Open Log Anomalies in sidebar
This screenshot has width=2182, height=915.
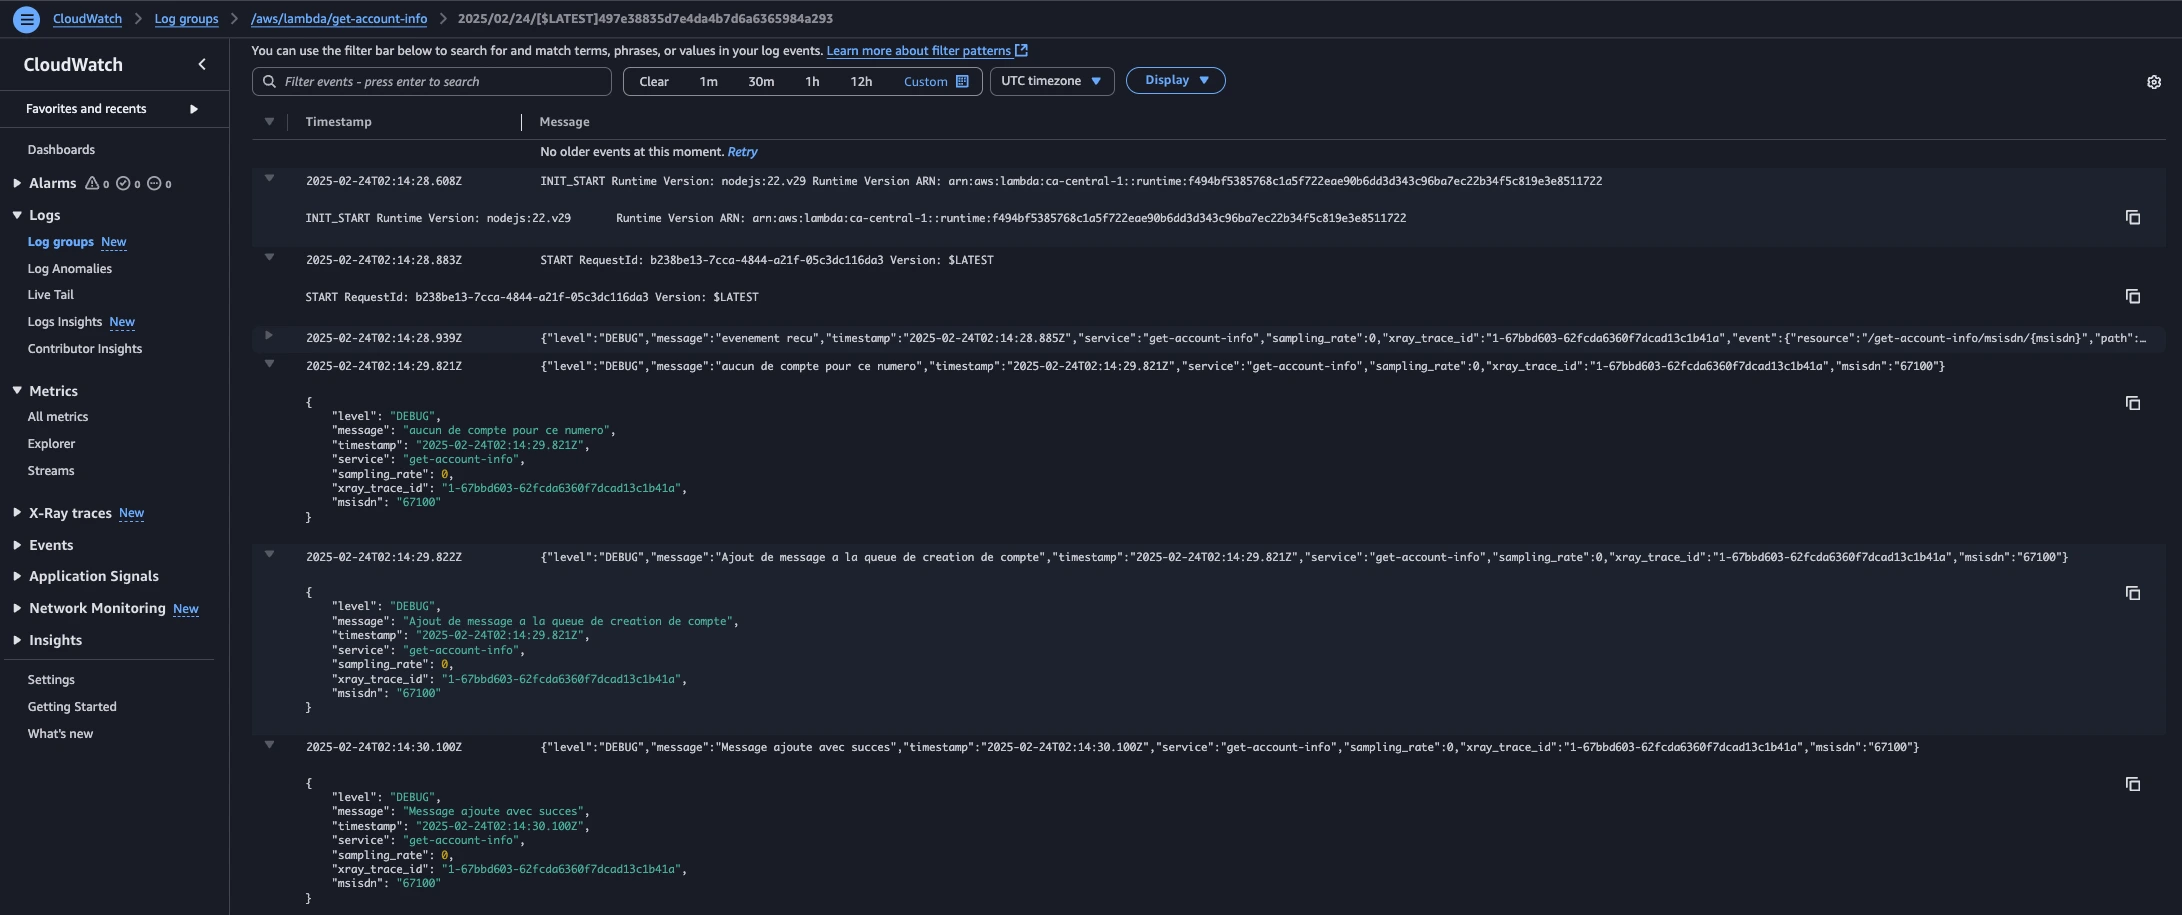[70, 269]
